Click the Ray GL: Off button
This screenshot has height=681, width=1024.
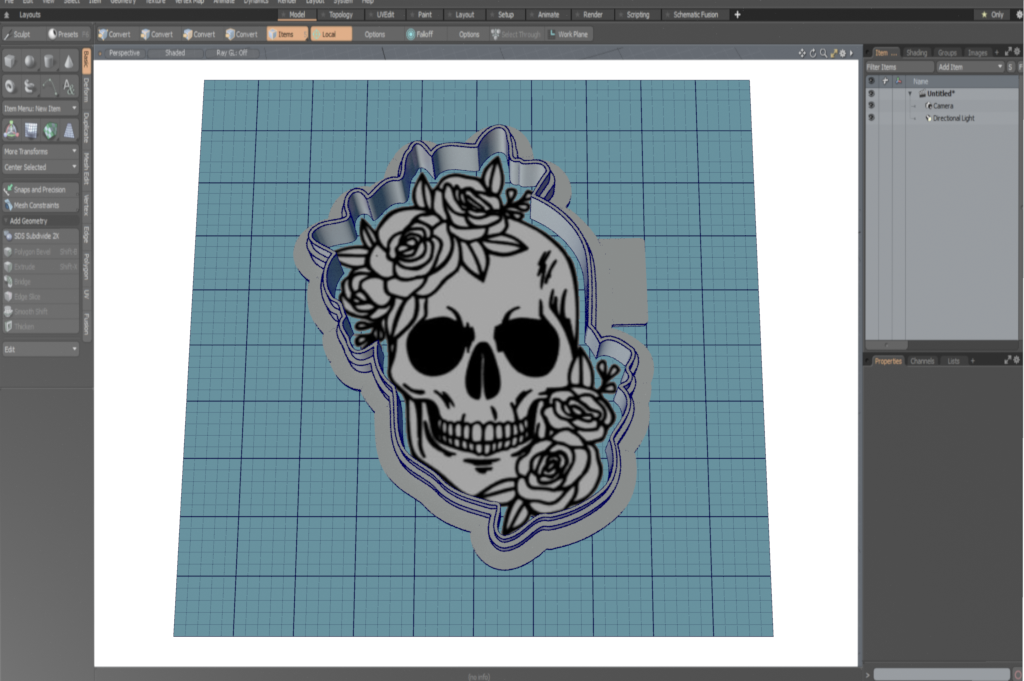[x=232, y=53]
